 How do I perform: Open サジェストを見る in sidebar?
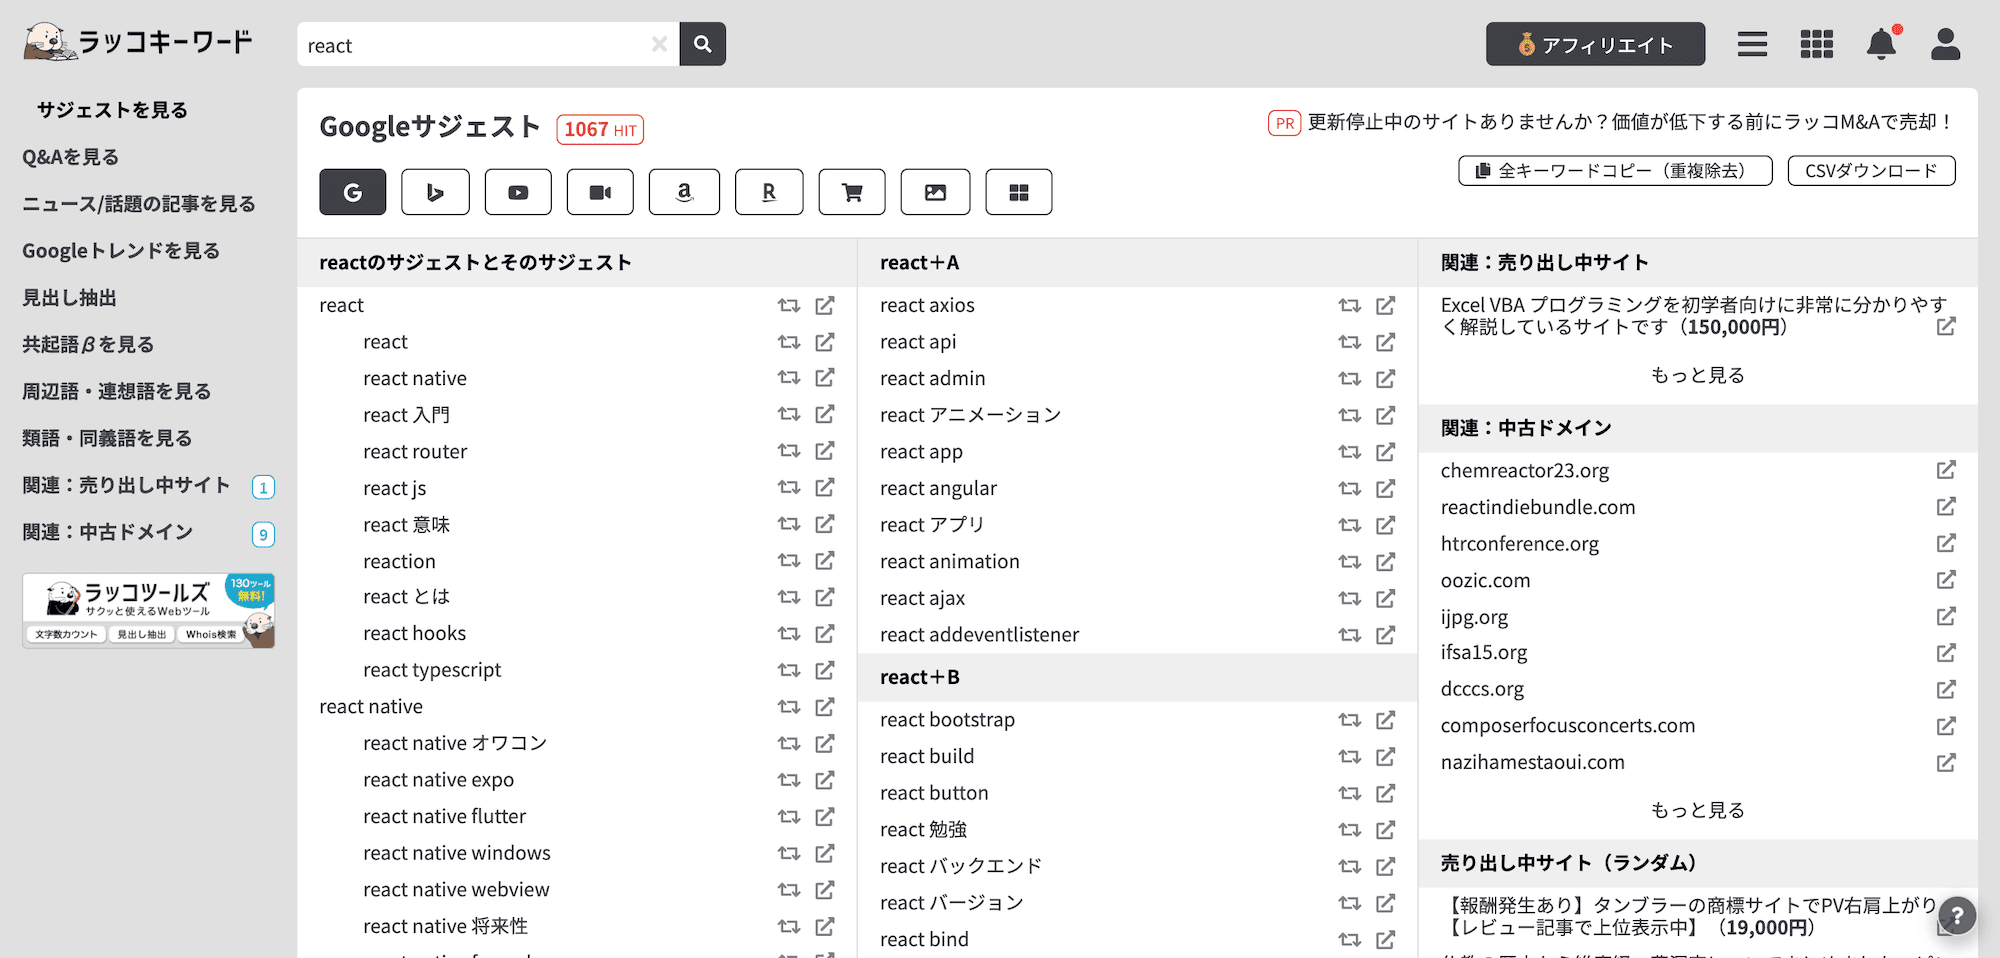(112, 110)
